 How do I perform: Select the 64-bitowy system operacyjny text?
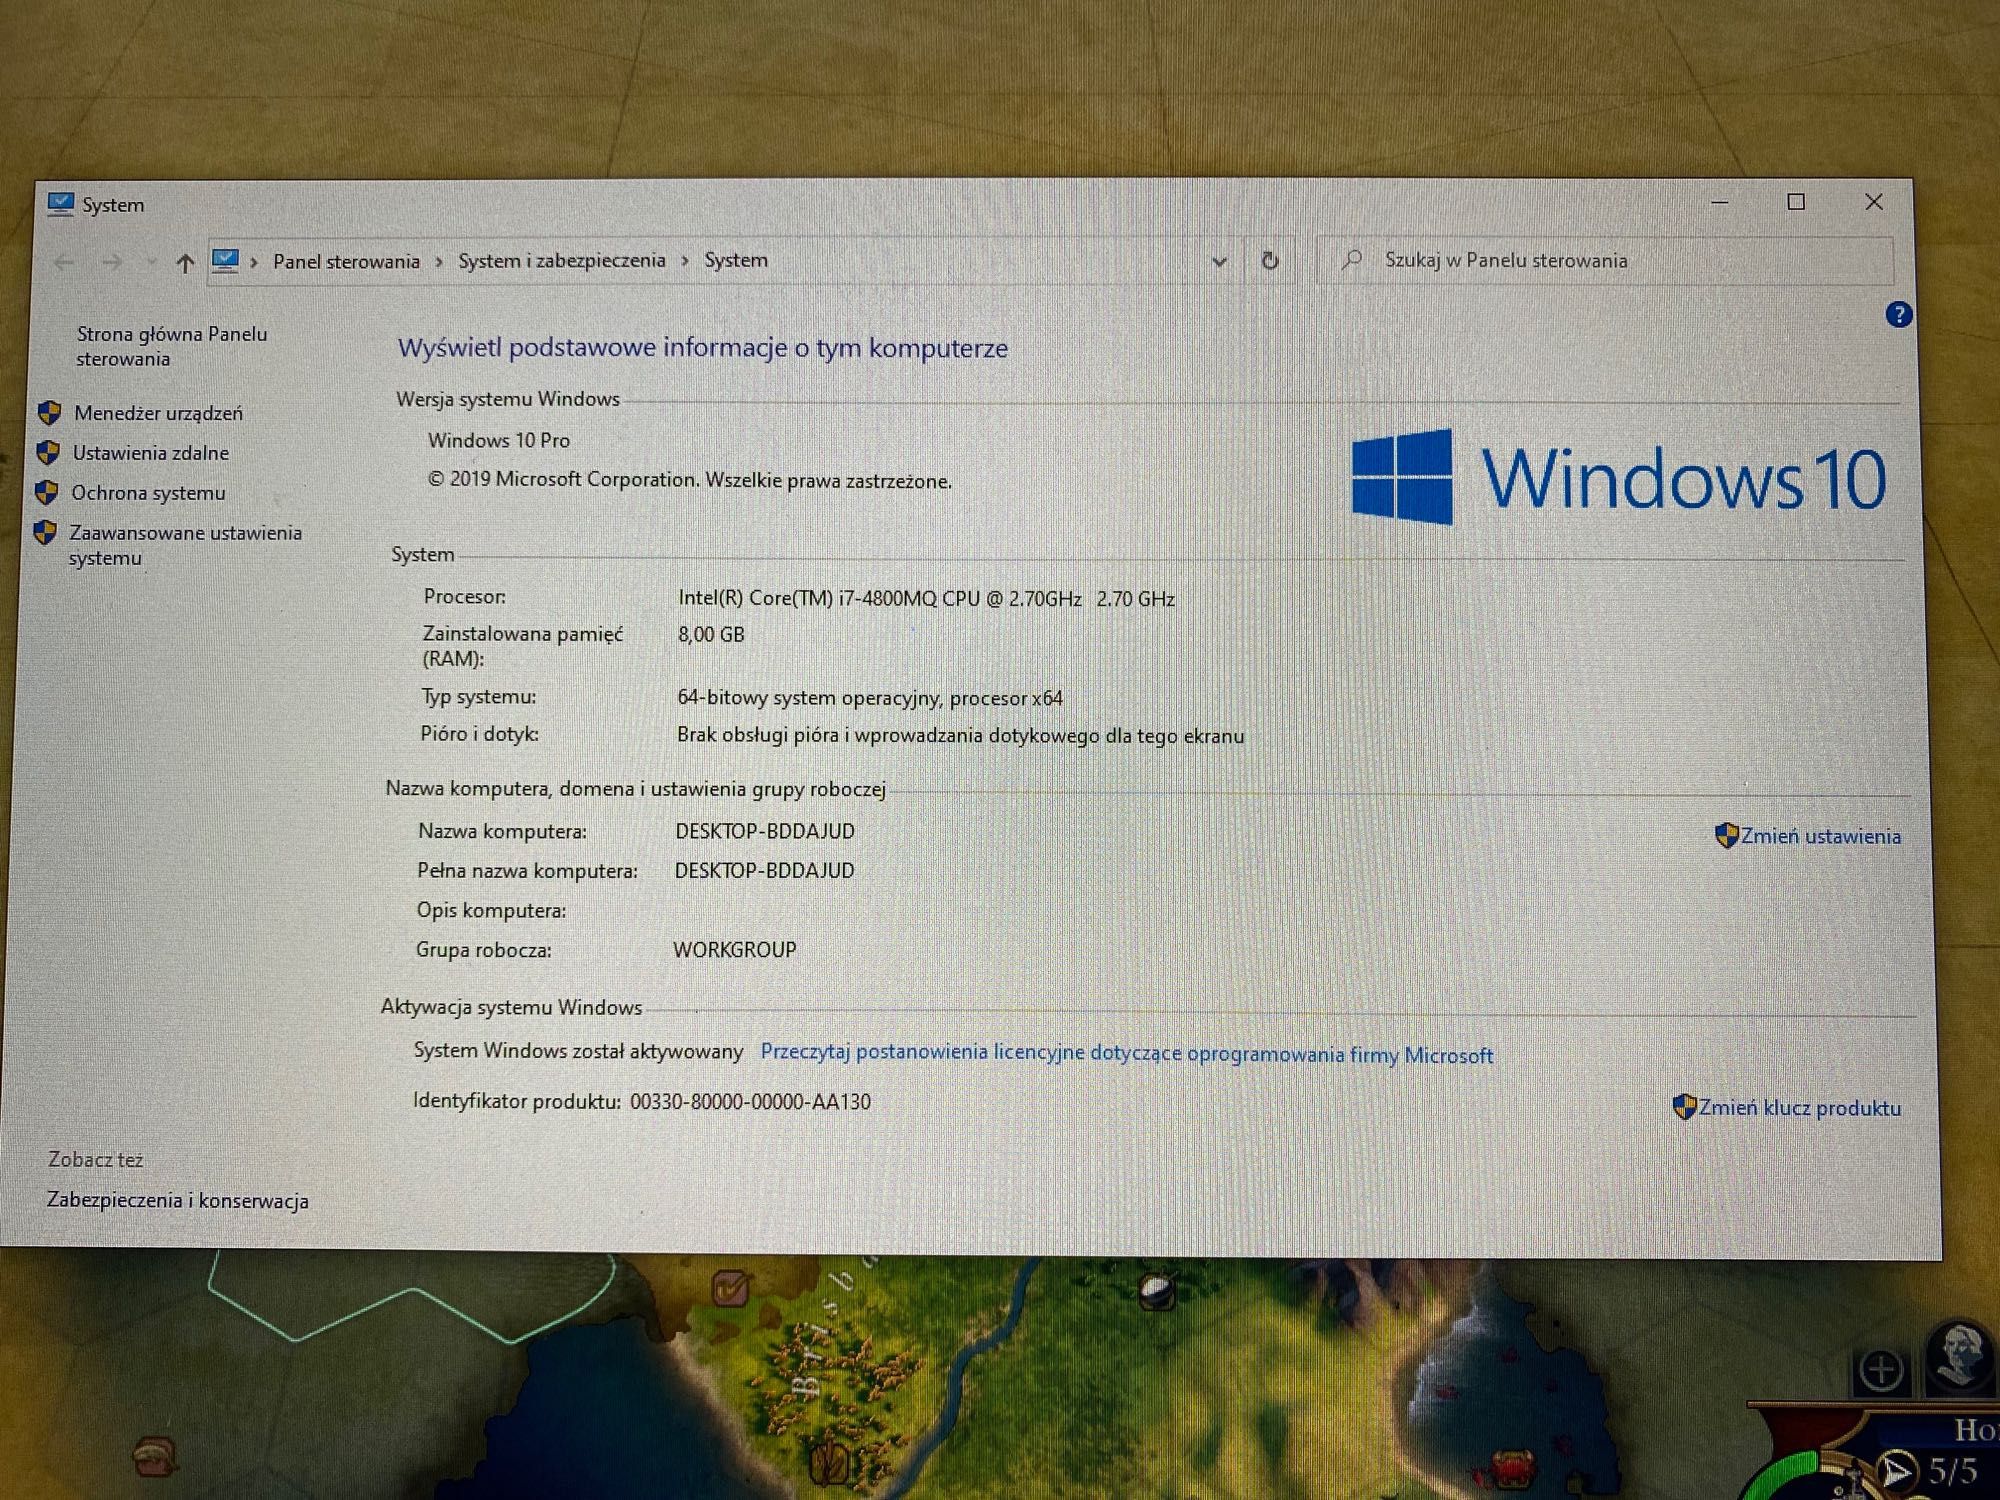tap(869, 698)
